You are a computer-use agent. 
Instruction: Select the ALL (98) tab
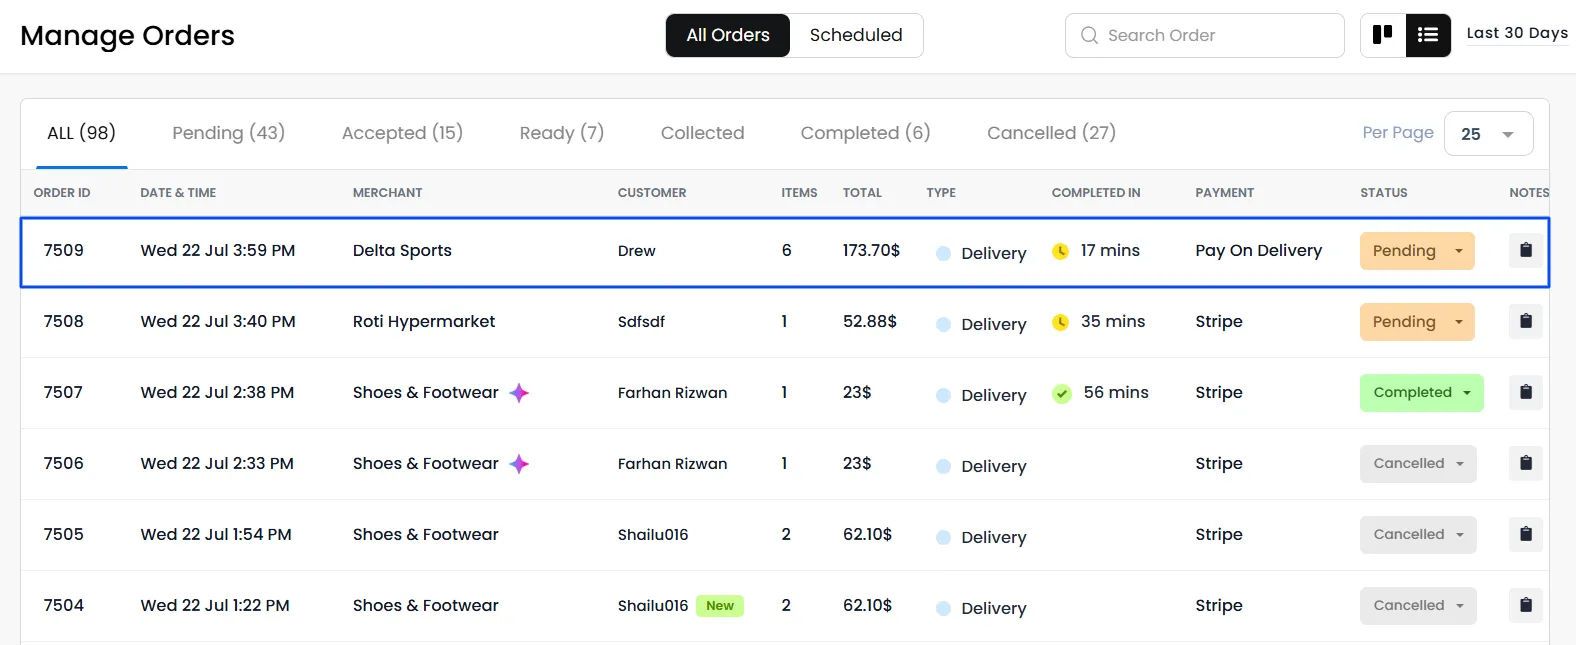[x=82, y=133]
